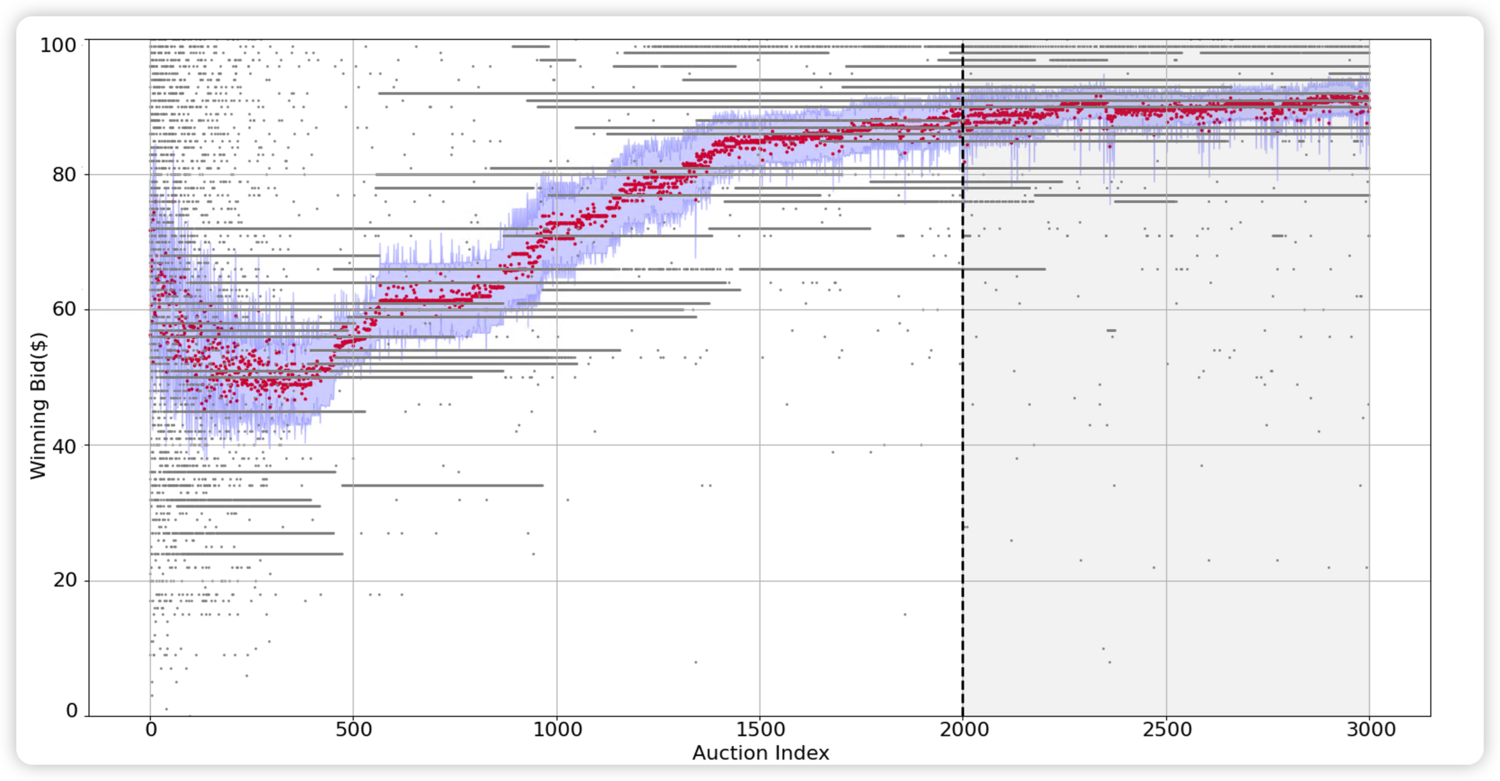
Task: Click the 3000 x-axis tick label
Action: pos(1368,730)
